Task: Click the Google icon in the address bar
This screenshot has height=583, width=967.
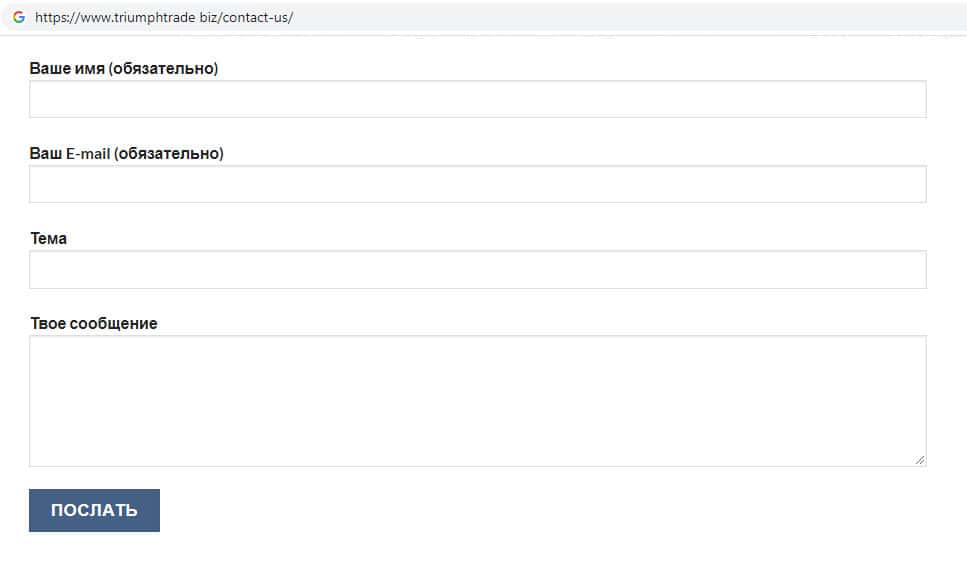Action: pos(19,17)
